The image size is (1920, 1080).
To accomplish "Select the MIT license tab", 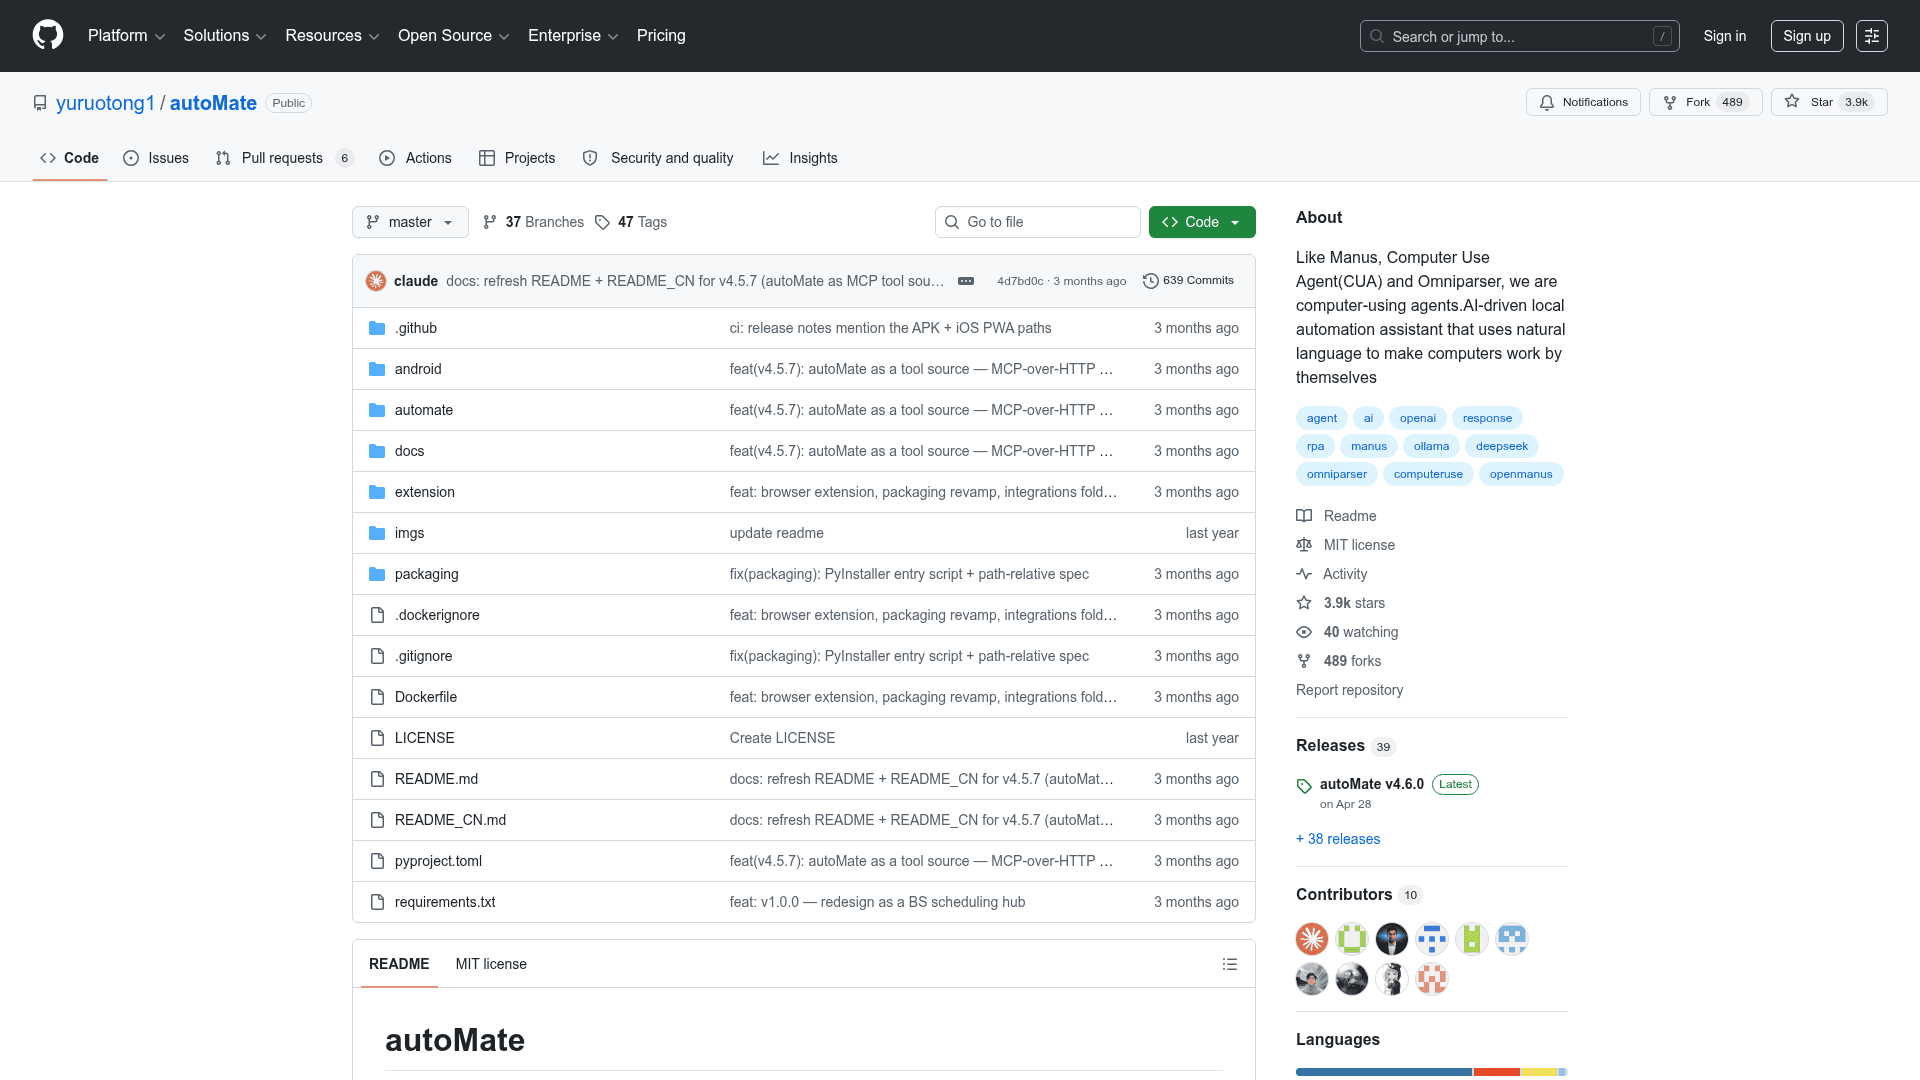I will coord(491,964).
